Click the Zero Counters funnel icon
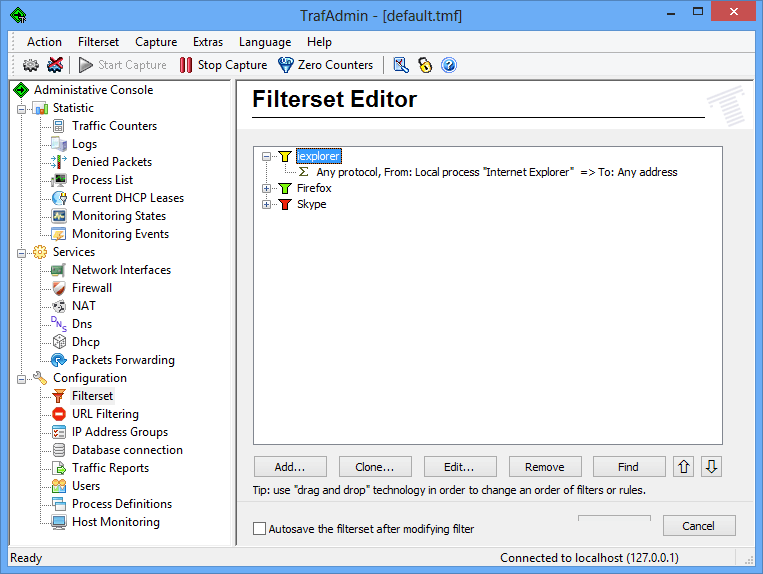Image resolution: width=763 pixels, height=574 pixels. (286, 65)
